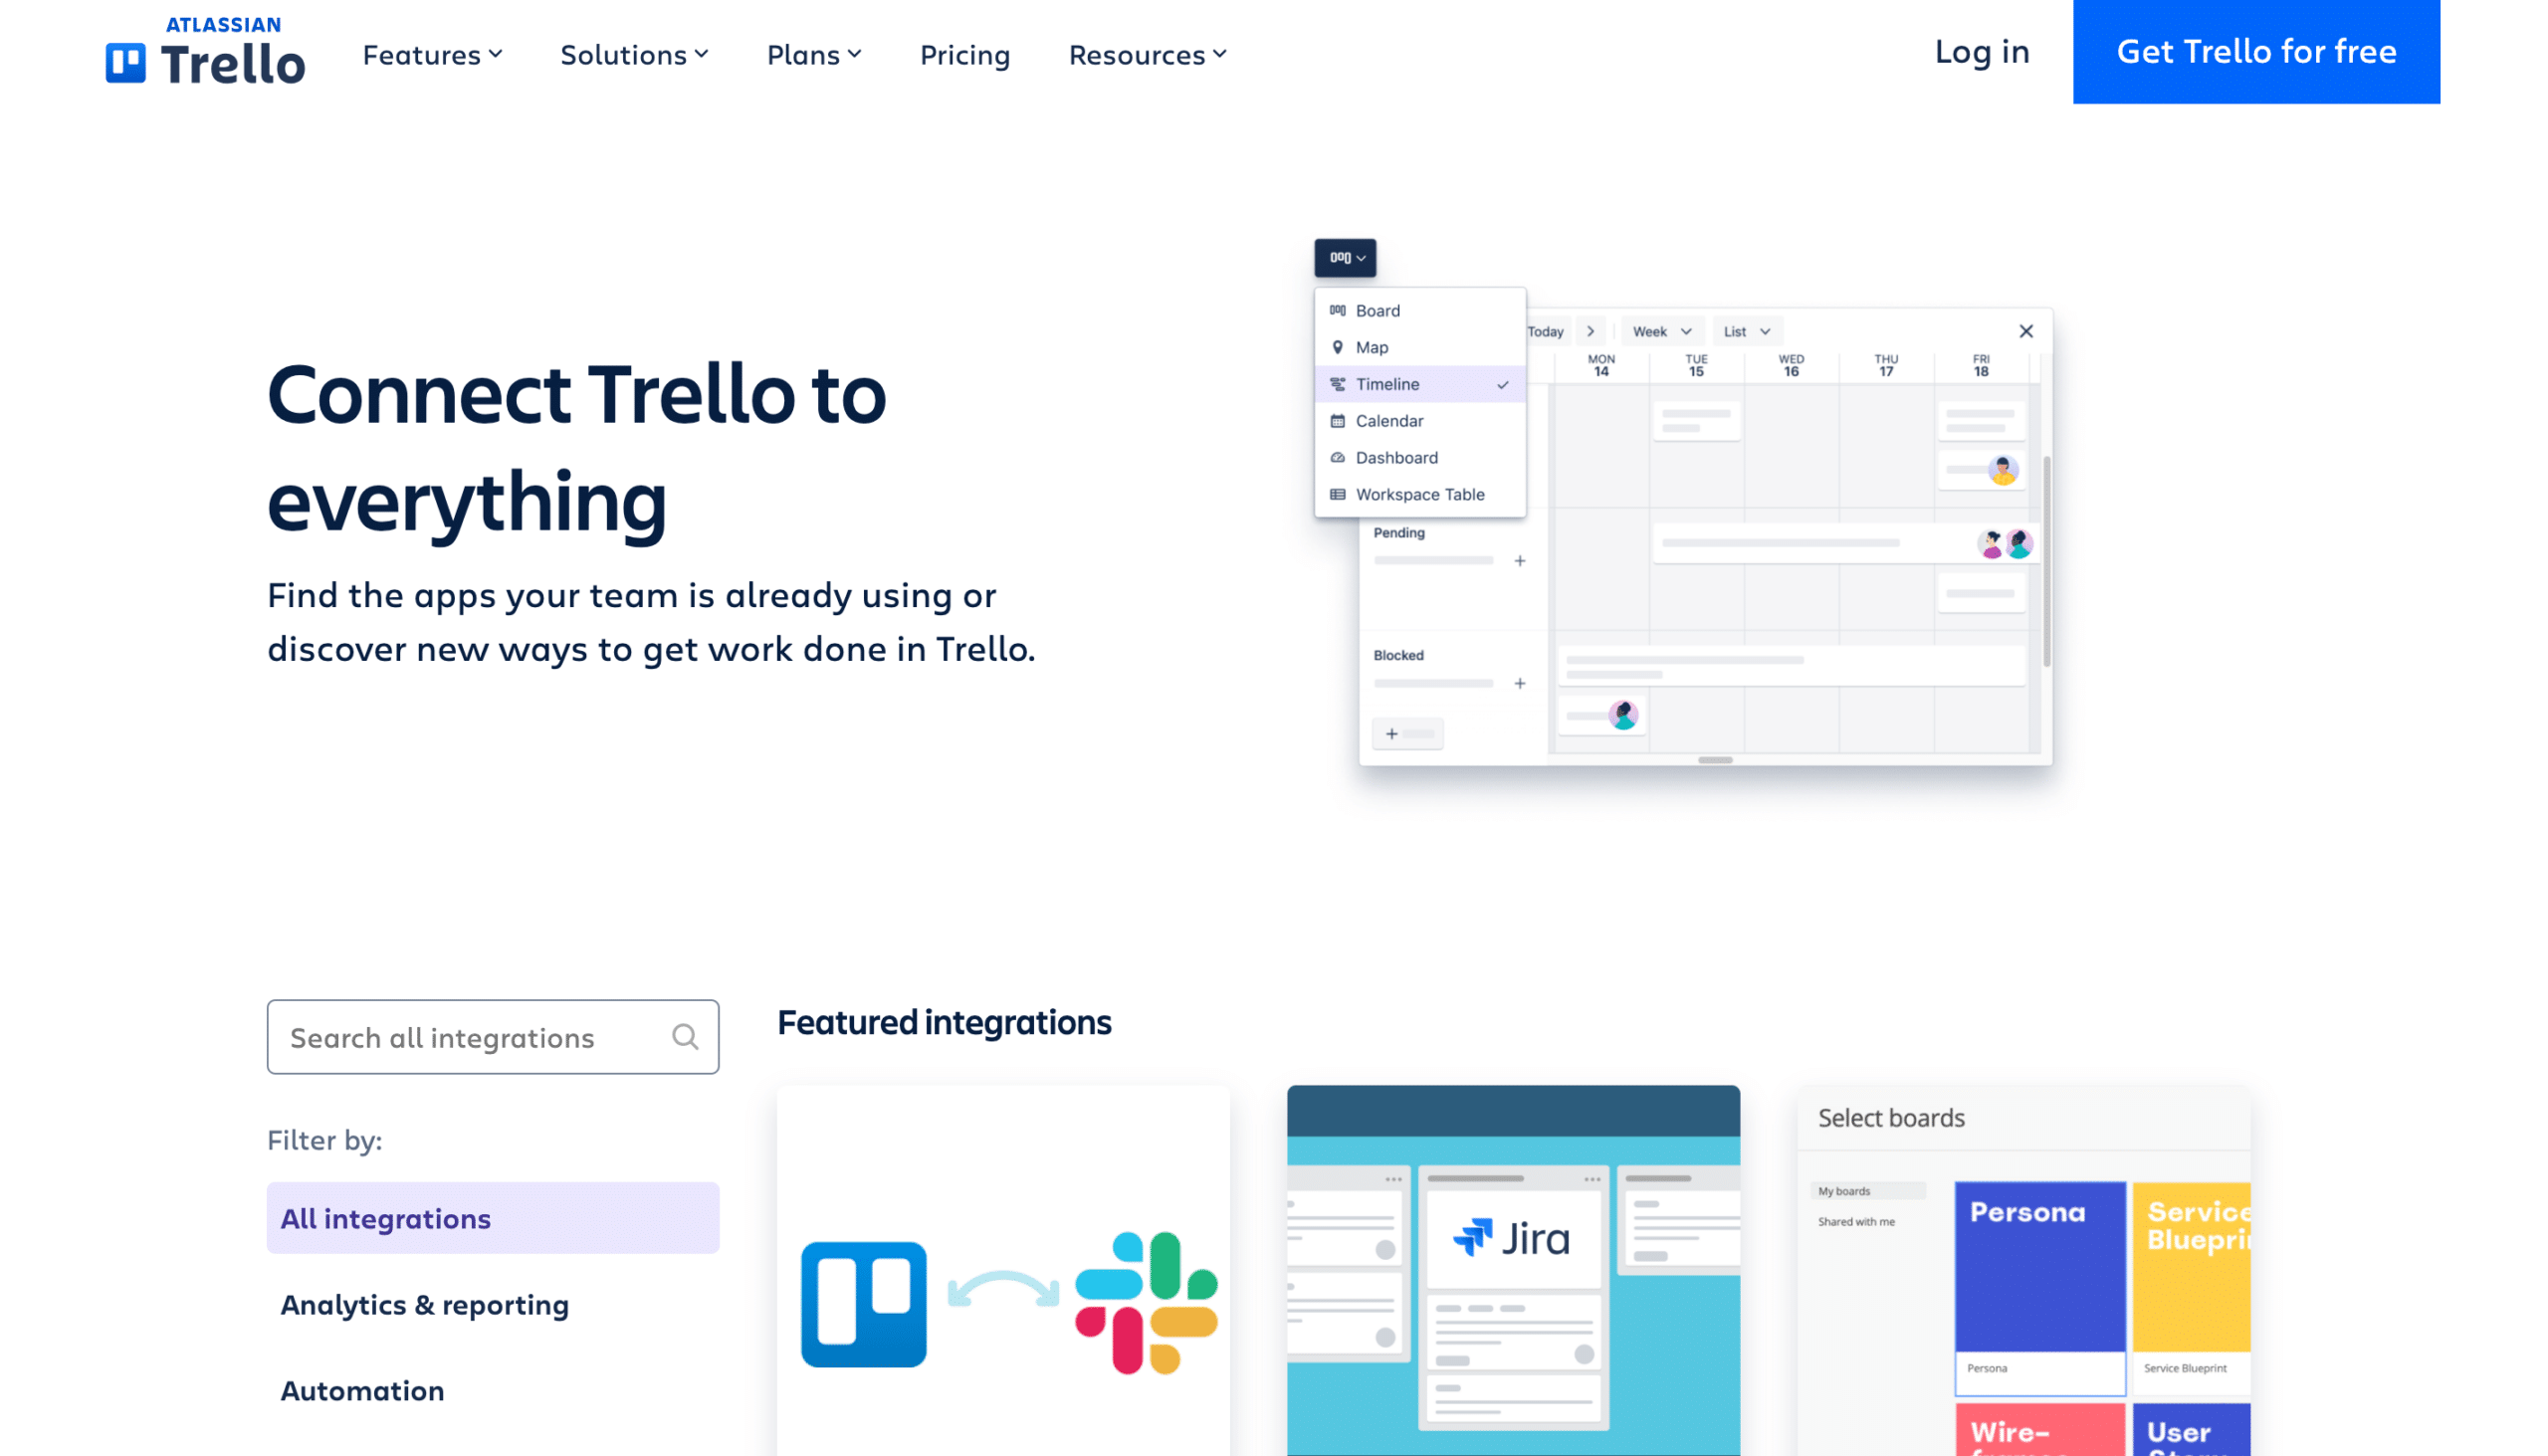Toggle the view selector dropdown
Viewport: 2548px width, 1456px height.
(x=1346, y=257)
